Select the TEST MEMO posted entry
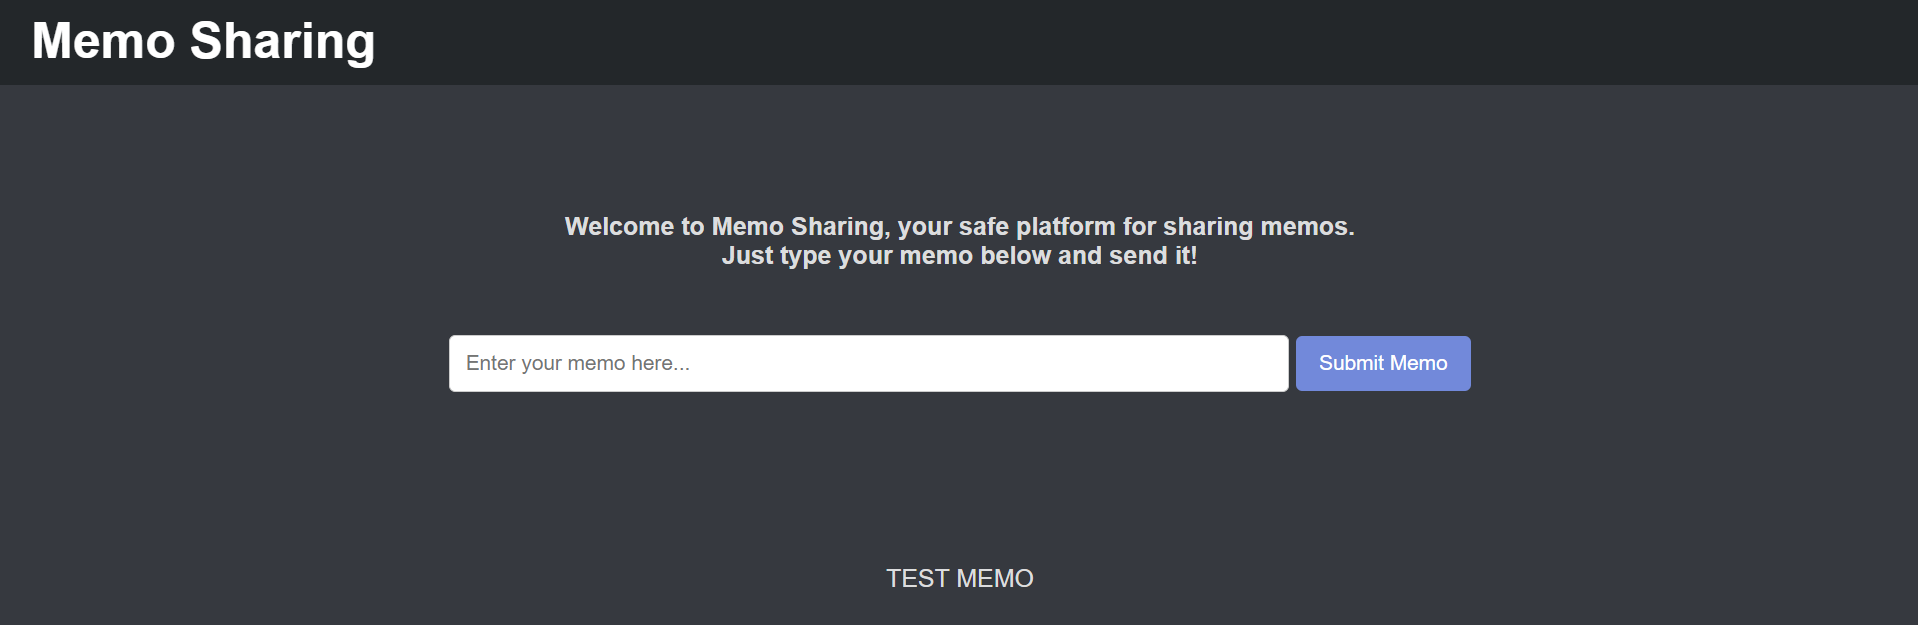Screen dimensions: 1918x625 [x=960, y=578]
